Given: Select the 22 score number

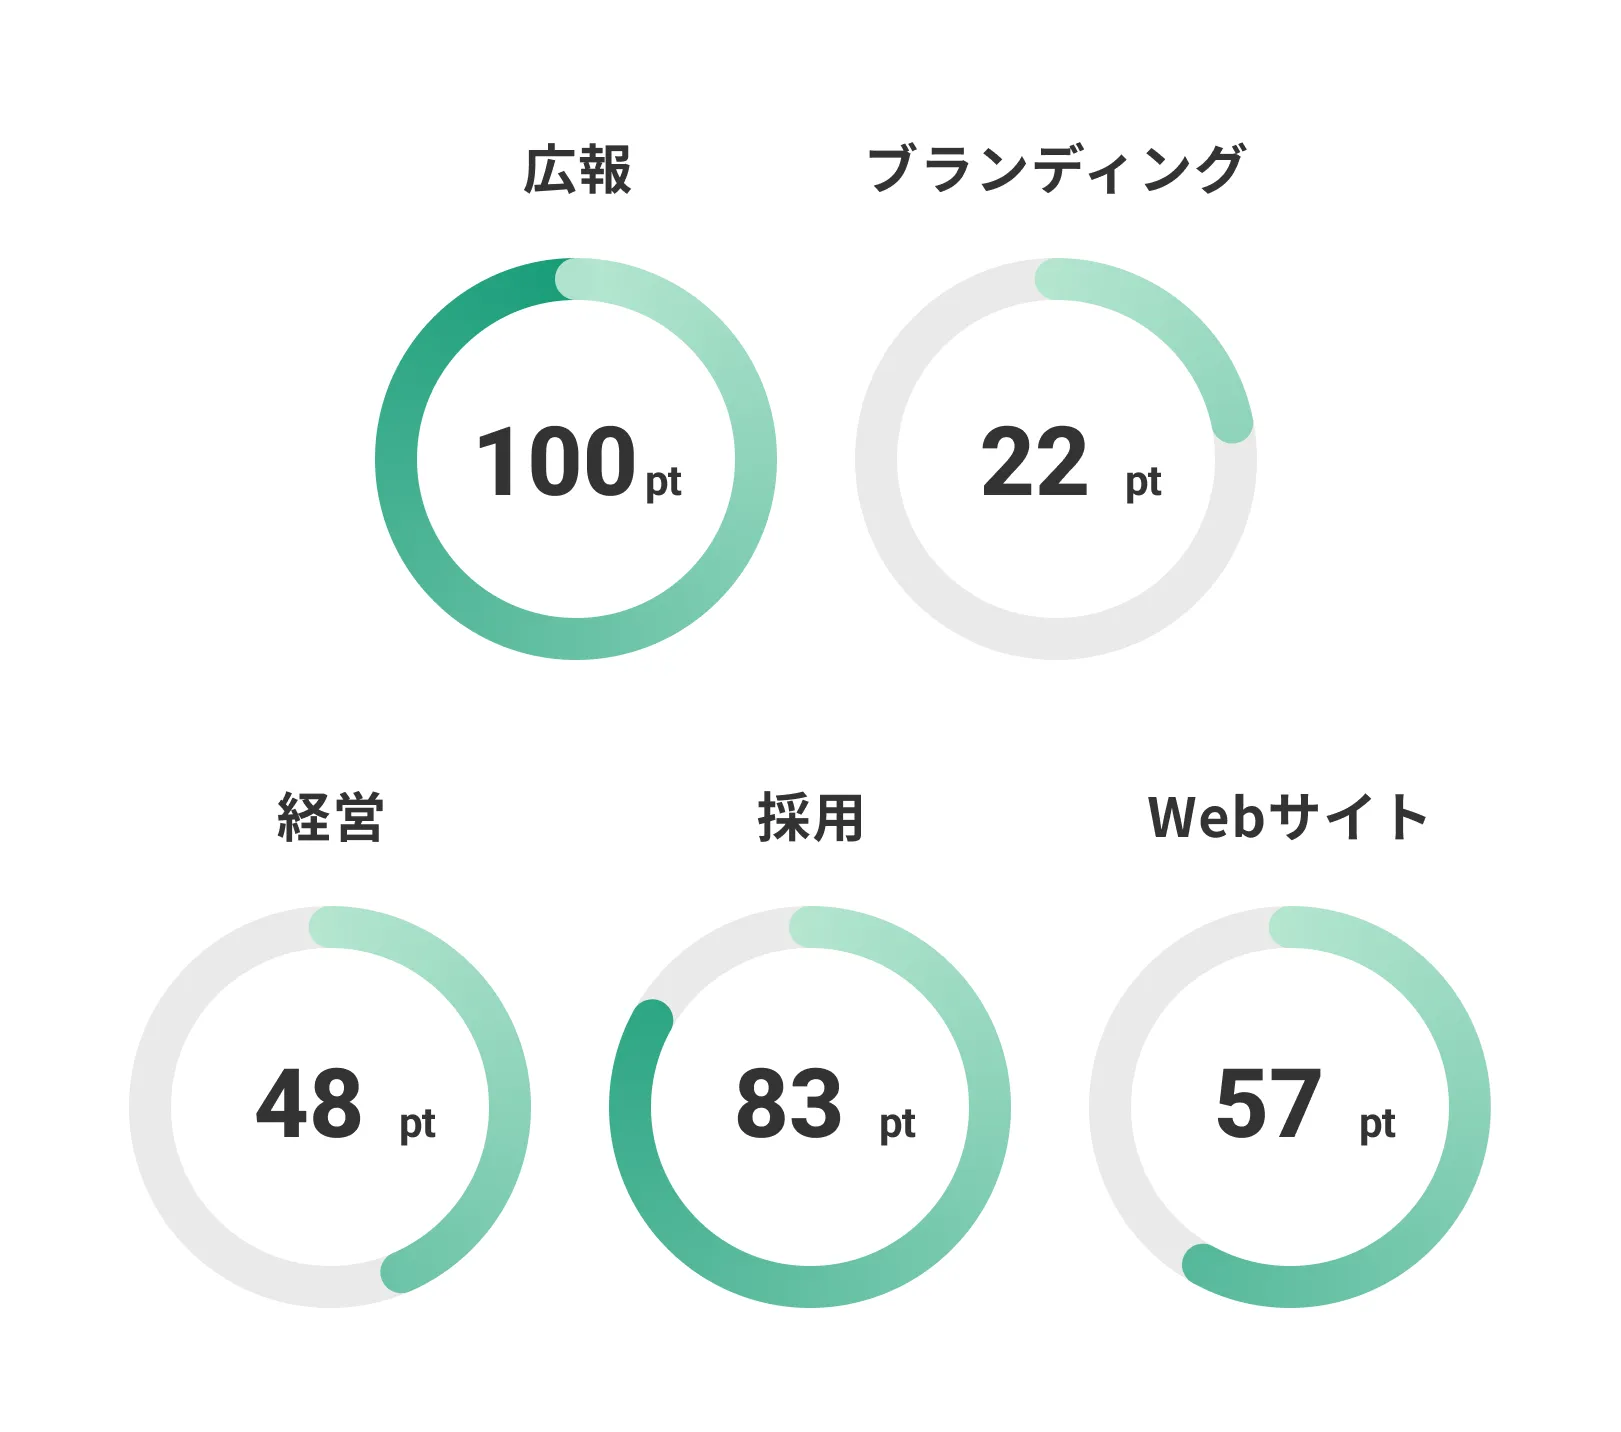Looking at the screenshot, I should [x=1034, y=462].
